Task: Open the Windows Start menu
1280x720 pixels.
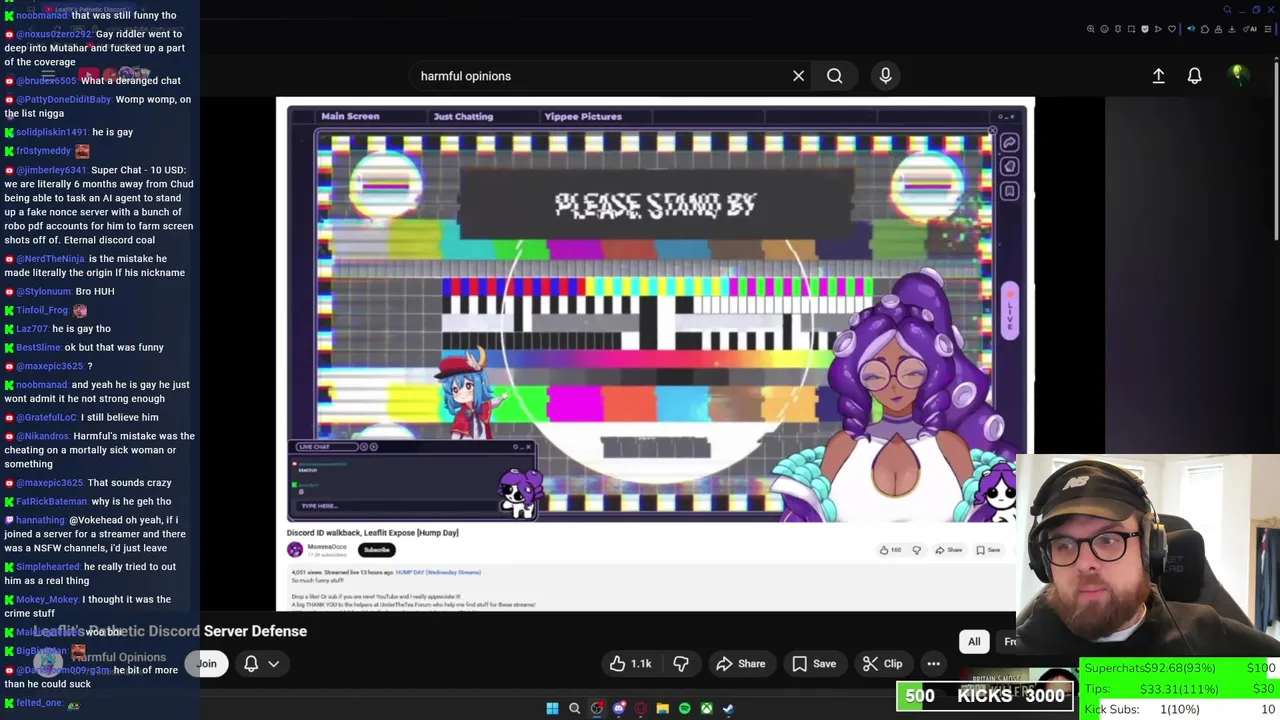Action: 552,709
